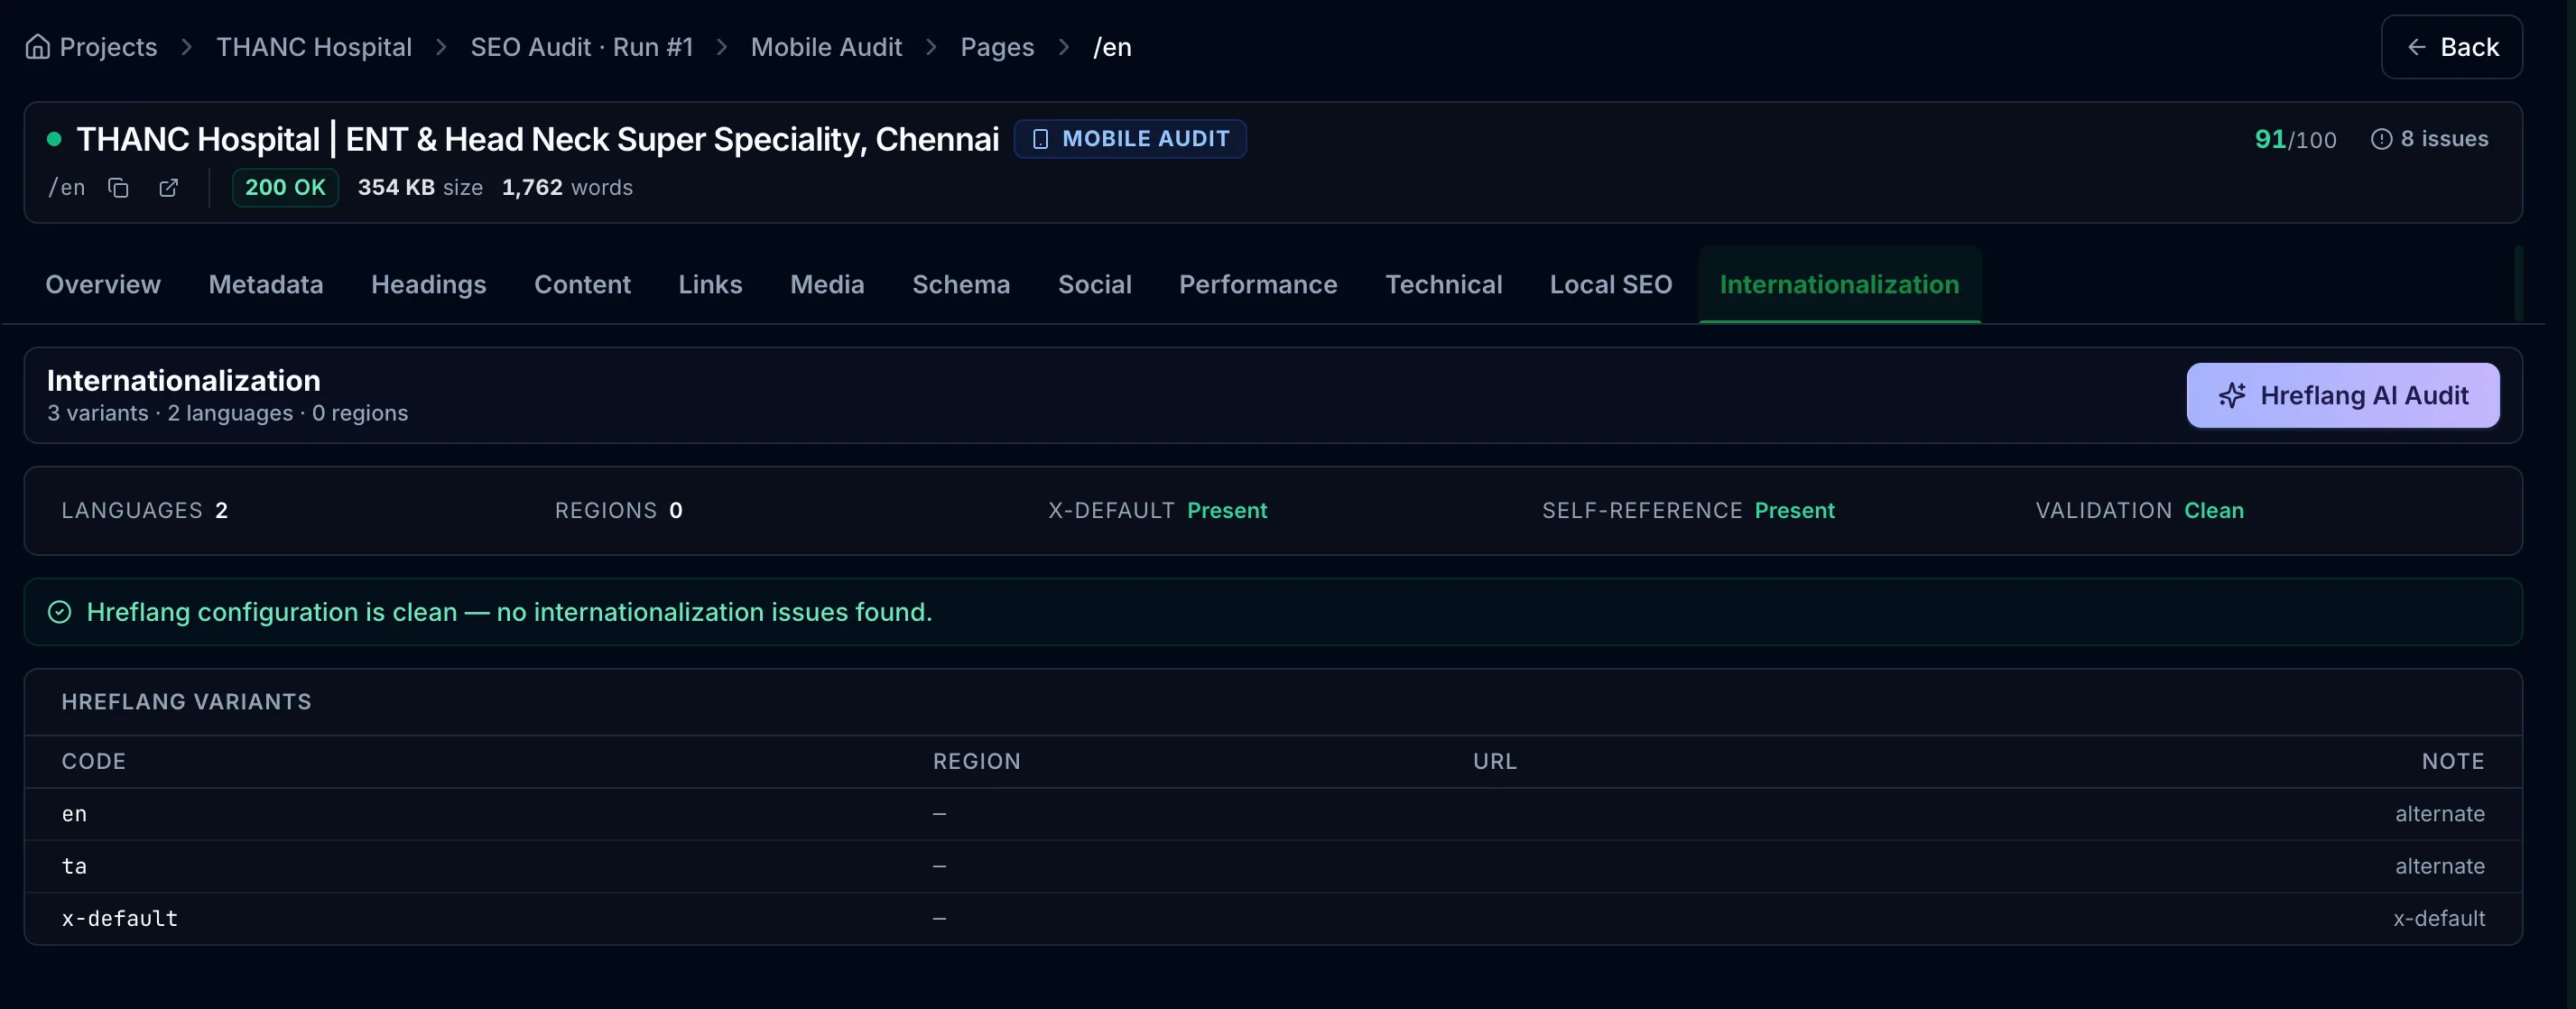Click the URL column header
This screenshot has width=2576, height=1009.
tap(1494, 762)
